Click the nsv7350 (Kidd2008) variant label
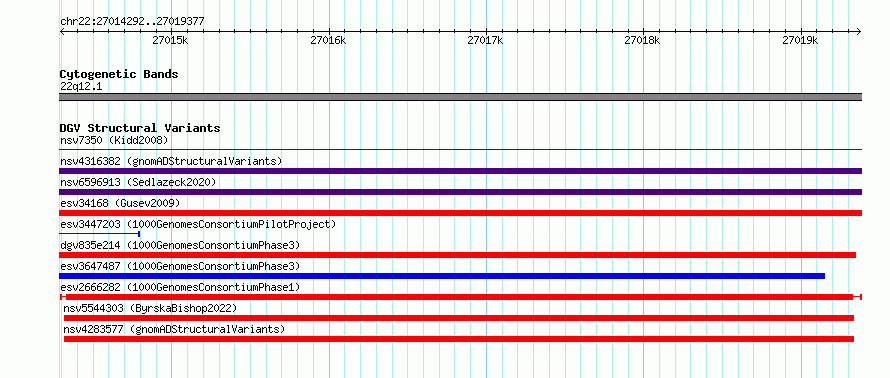This screenshot has height=378, width=890. (x=114, y=140)
